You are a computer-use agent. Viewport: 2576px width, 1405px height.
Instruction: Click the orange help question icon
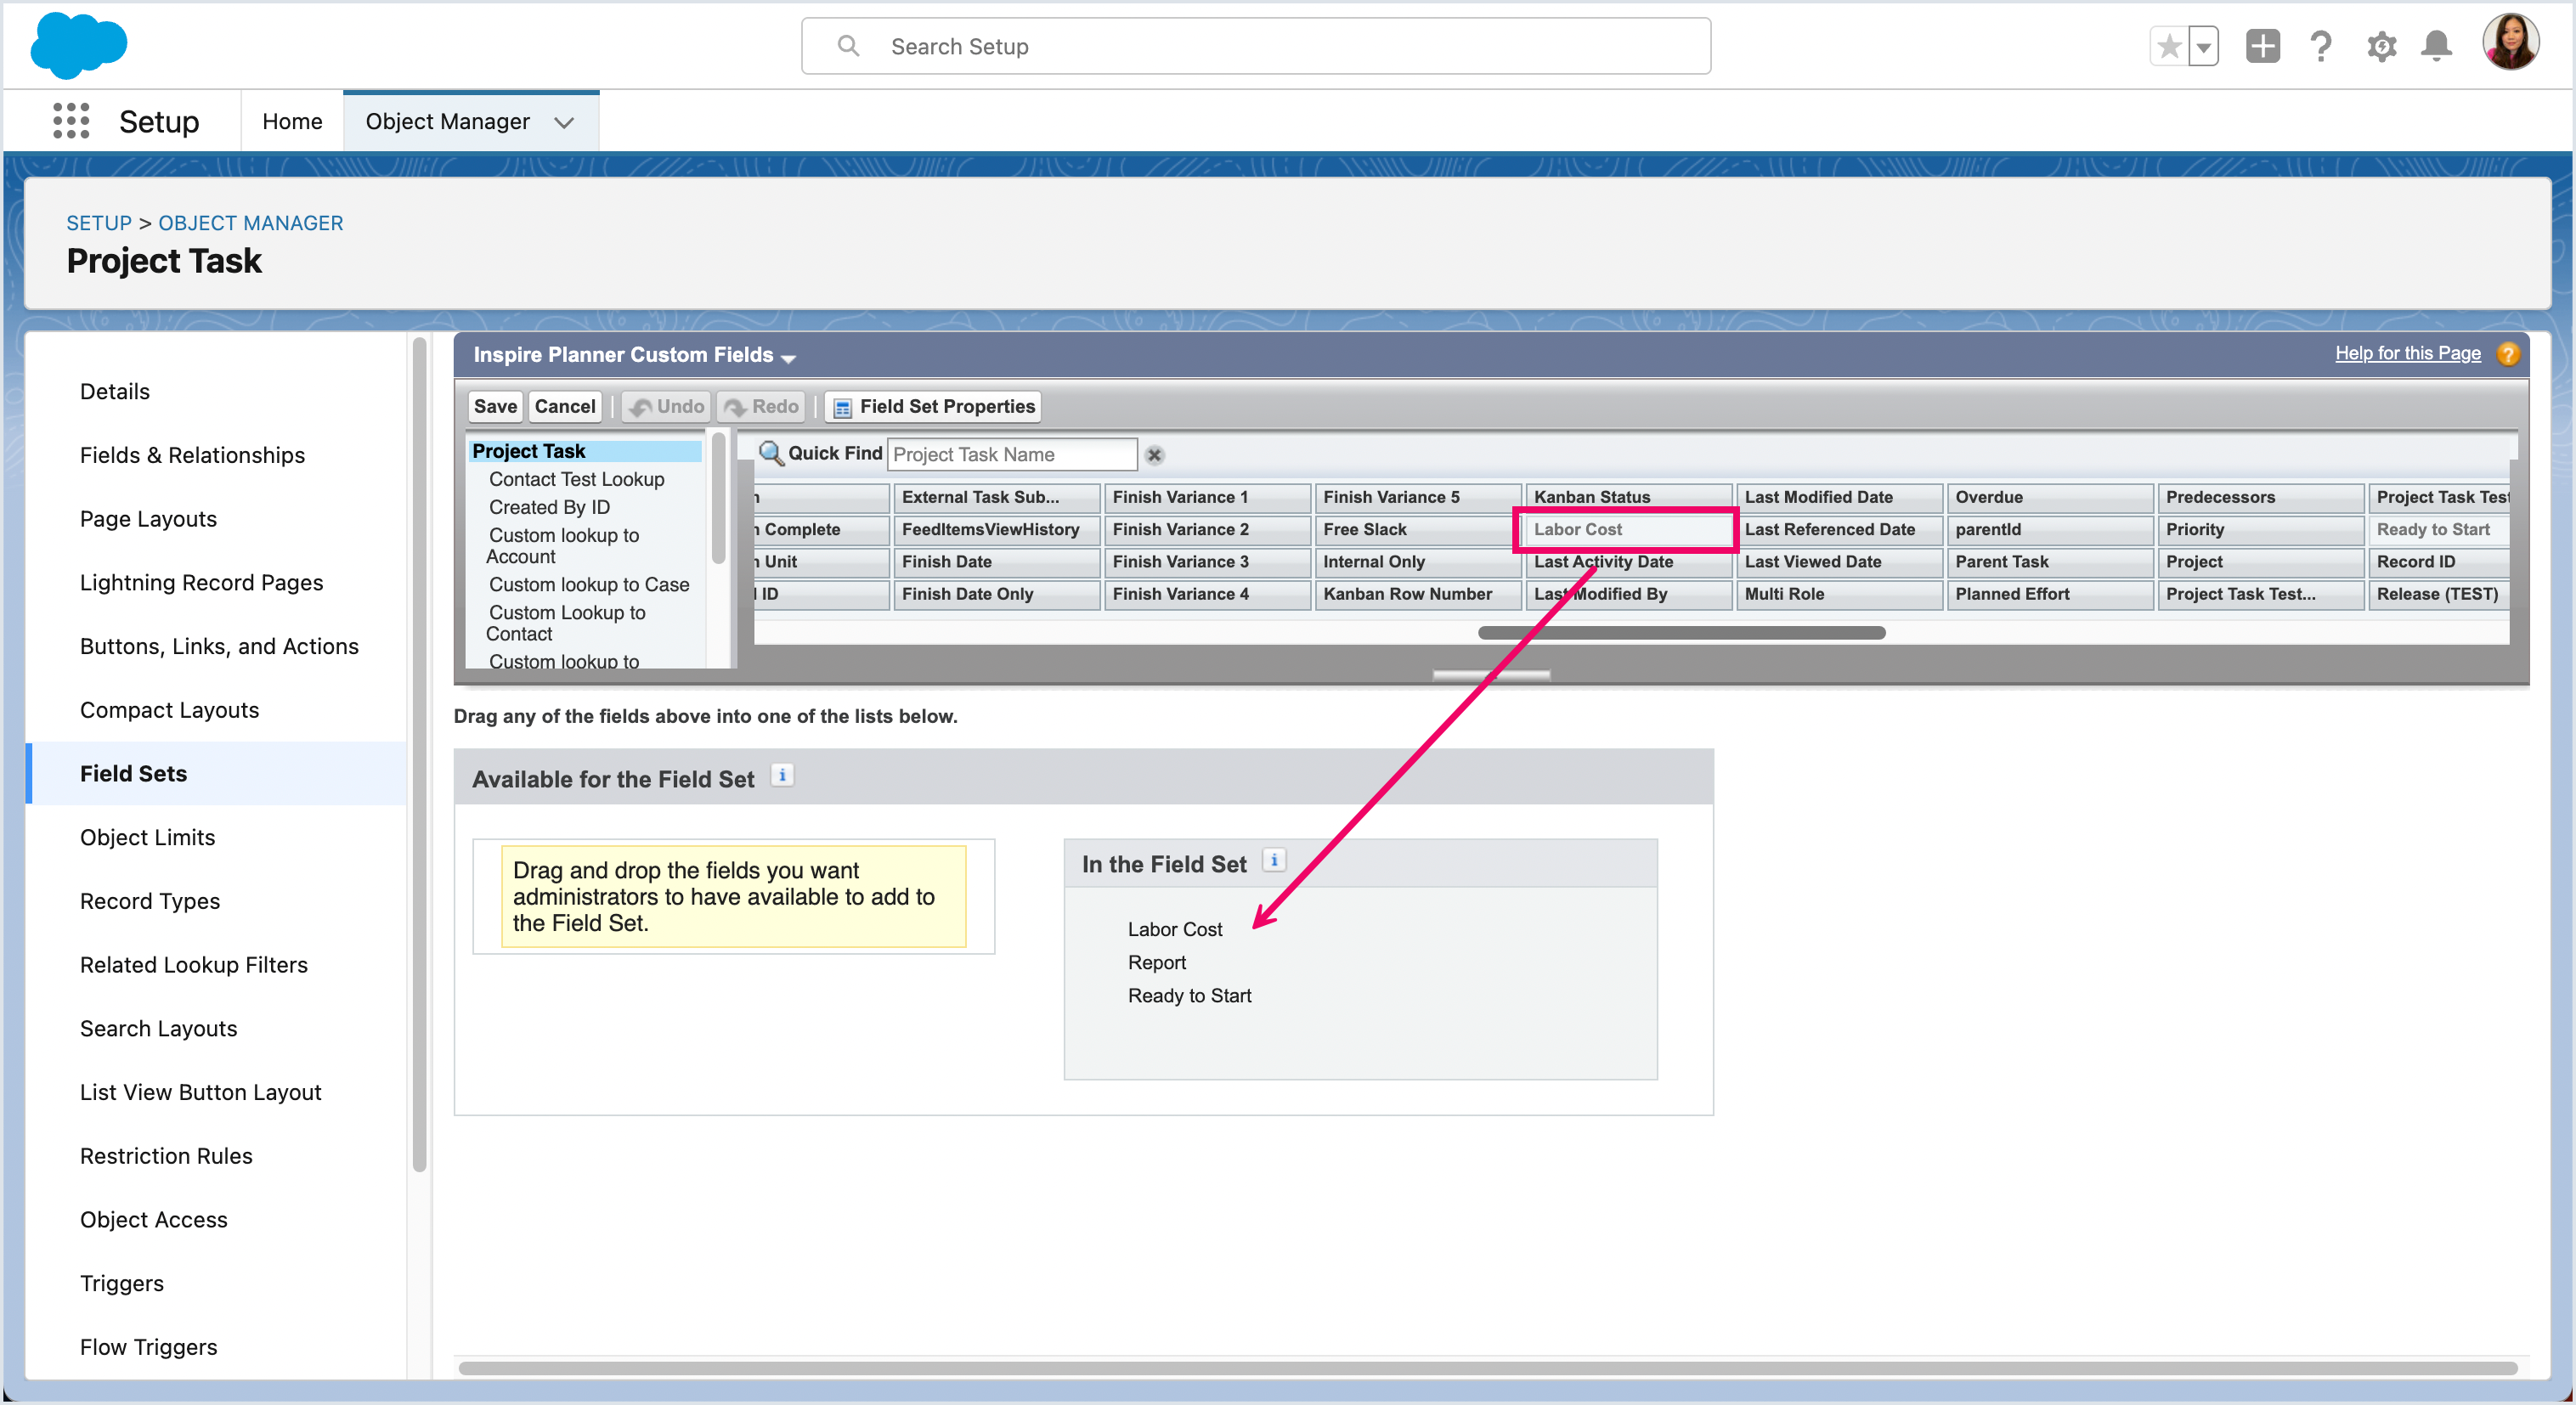point(2507,354)
